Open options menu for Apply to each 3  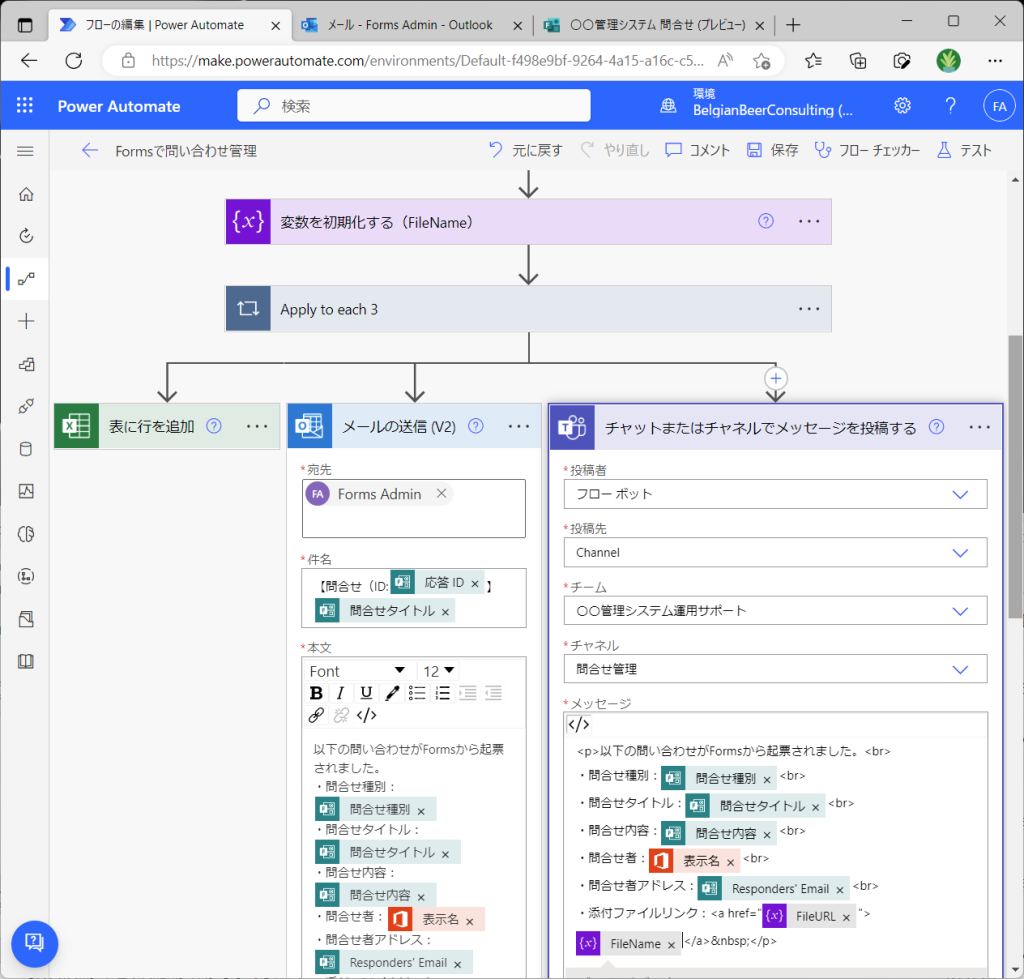pos(808,308)
